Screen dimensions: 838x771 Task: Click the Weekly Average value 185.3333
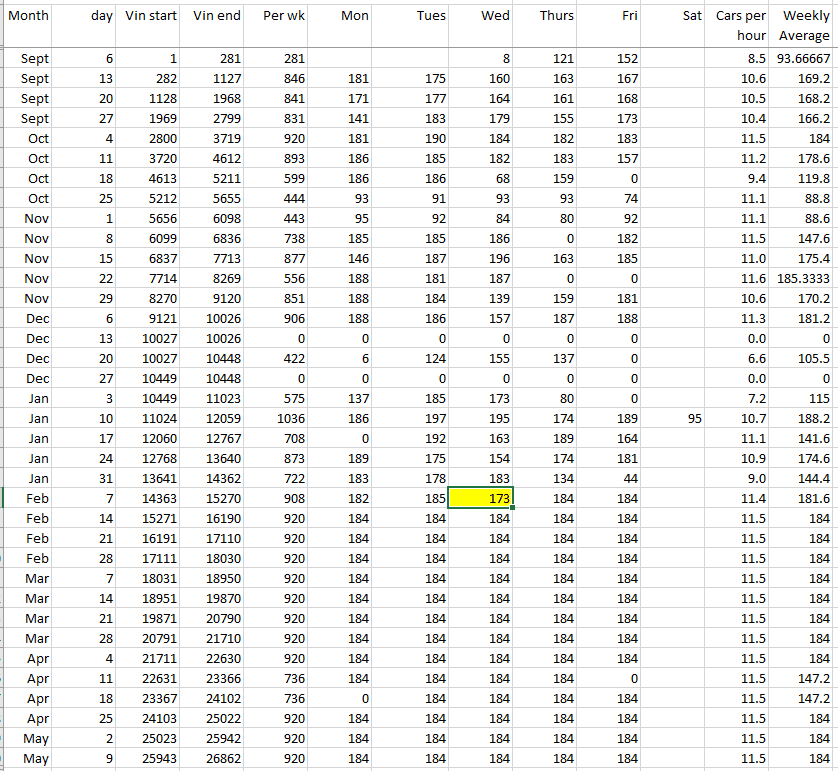[x=804, y=278]
